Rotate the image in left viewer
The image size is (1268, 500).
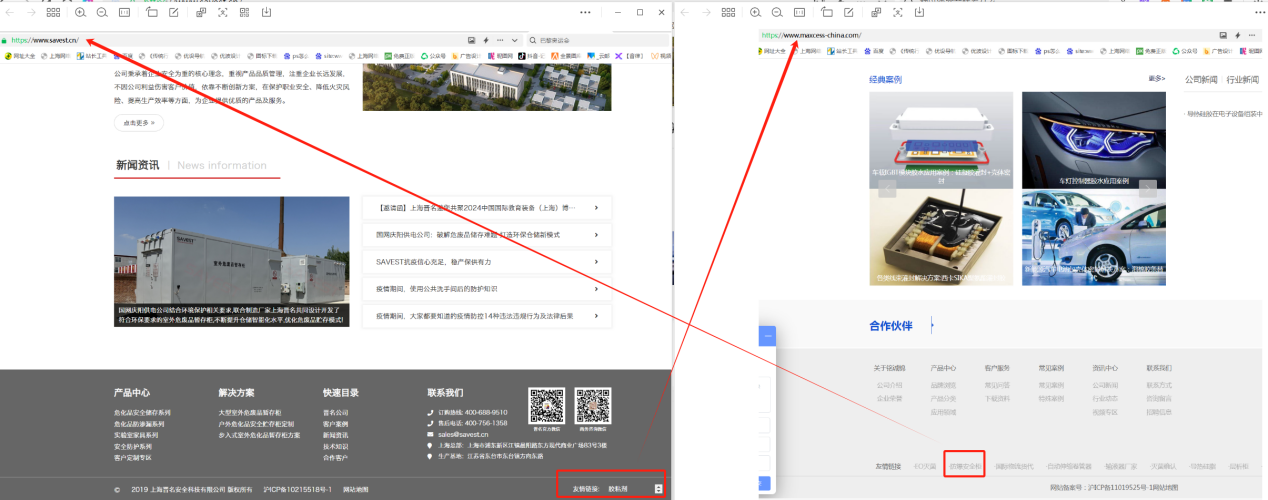[152, 12]
